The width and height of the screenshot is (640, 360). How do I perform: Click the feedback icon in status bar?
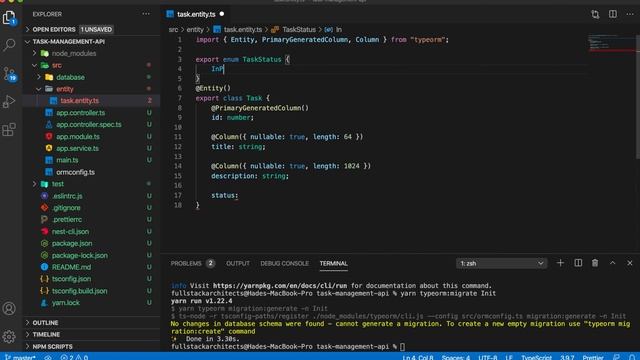coord(616,357)
